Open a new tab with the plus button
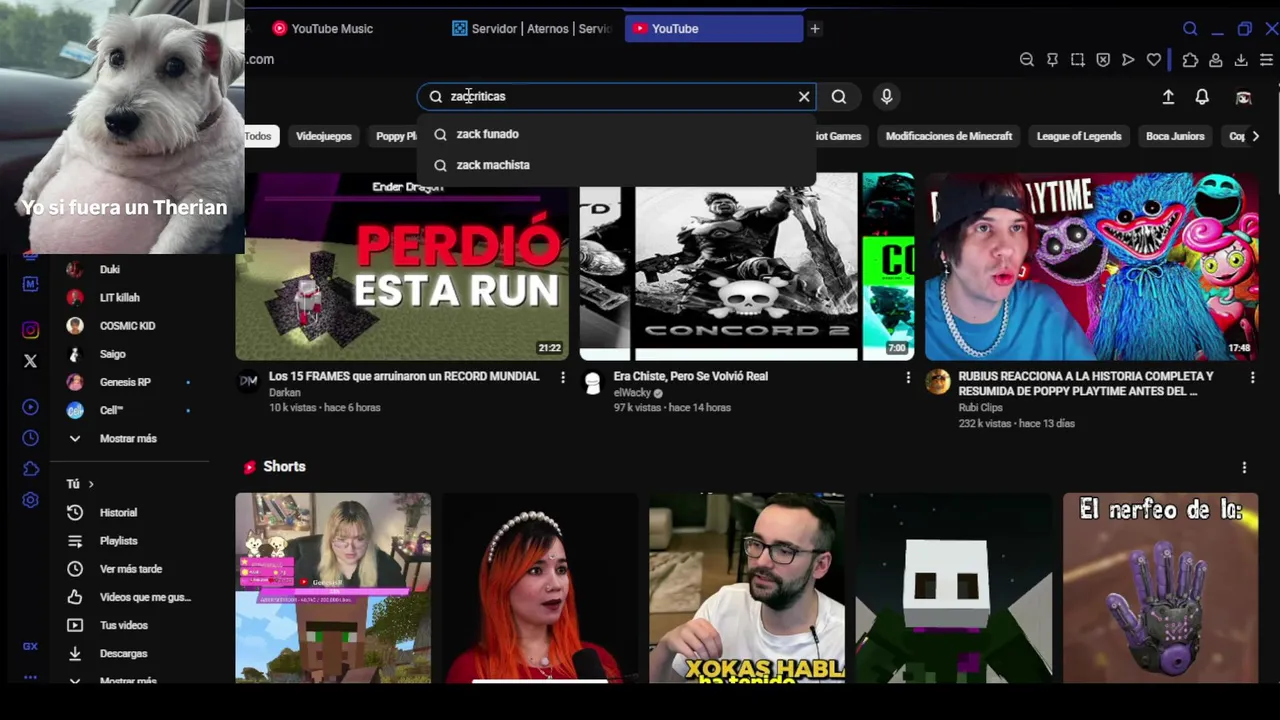Viewport: 1280px width, 720px height. tap(815, 29)
